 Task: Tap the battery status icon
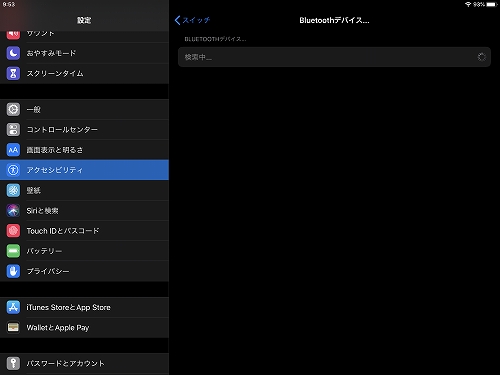[x=491, y=4]
